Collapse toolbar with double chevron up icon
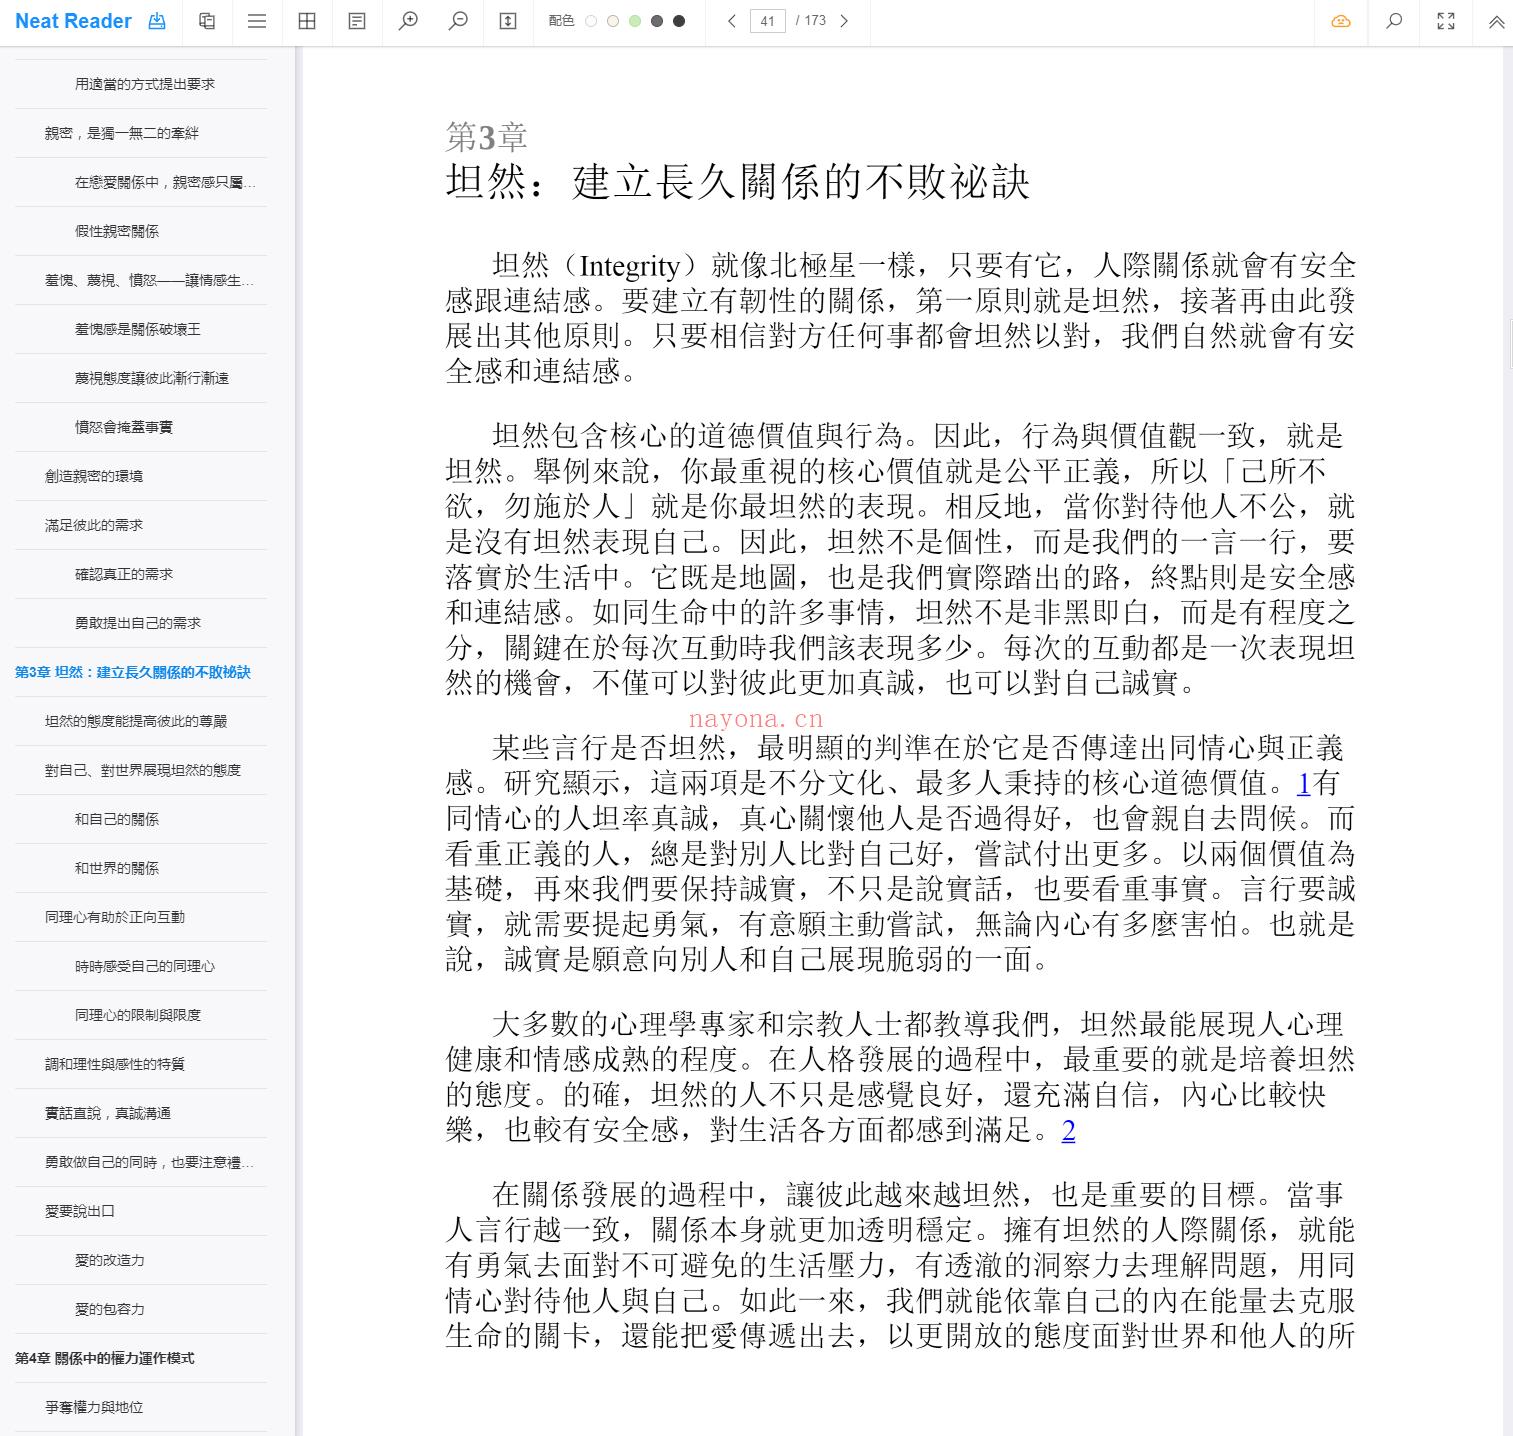The width and height of the screenshot is (1513, 1436). (x=1496, y=21)
